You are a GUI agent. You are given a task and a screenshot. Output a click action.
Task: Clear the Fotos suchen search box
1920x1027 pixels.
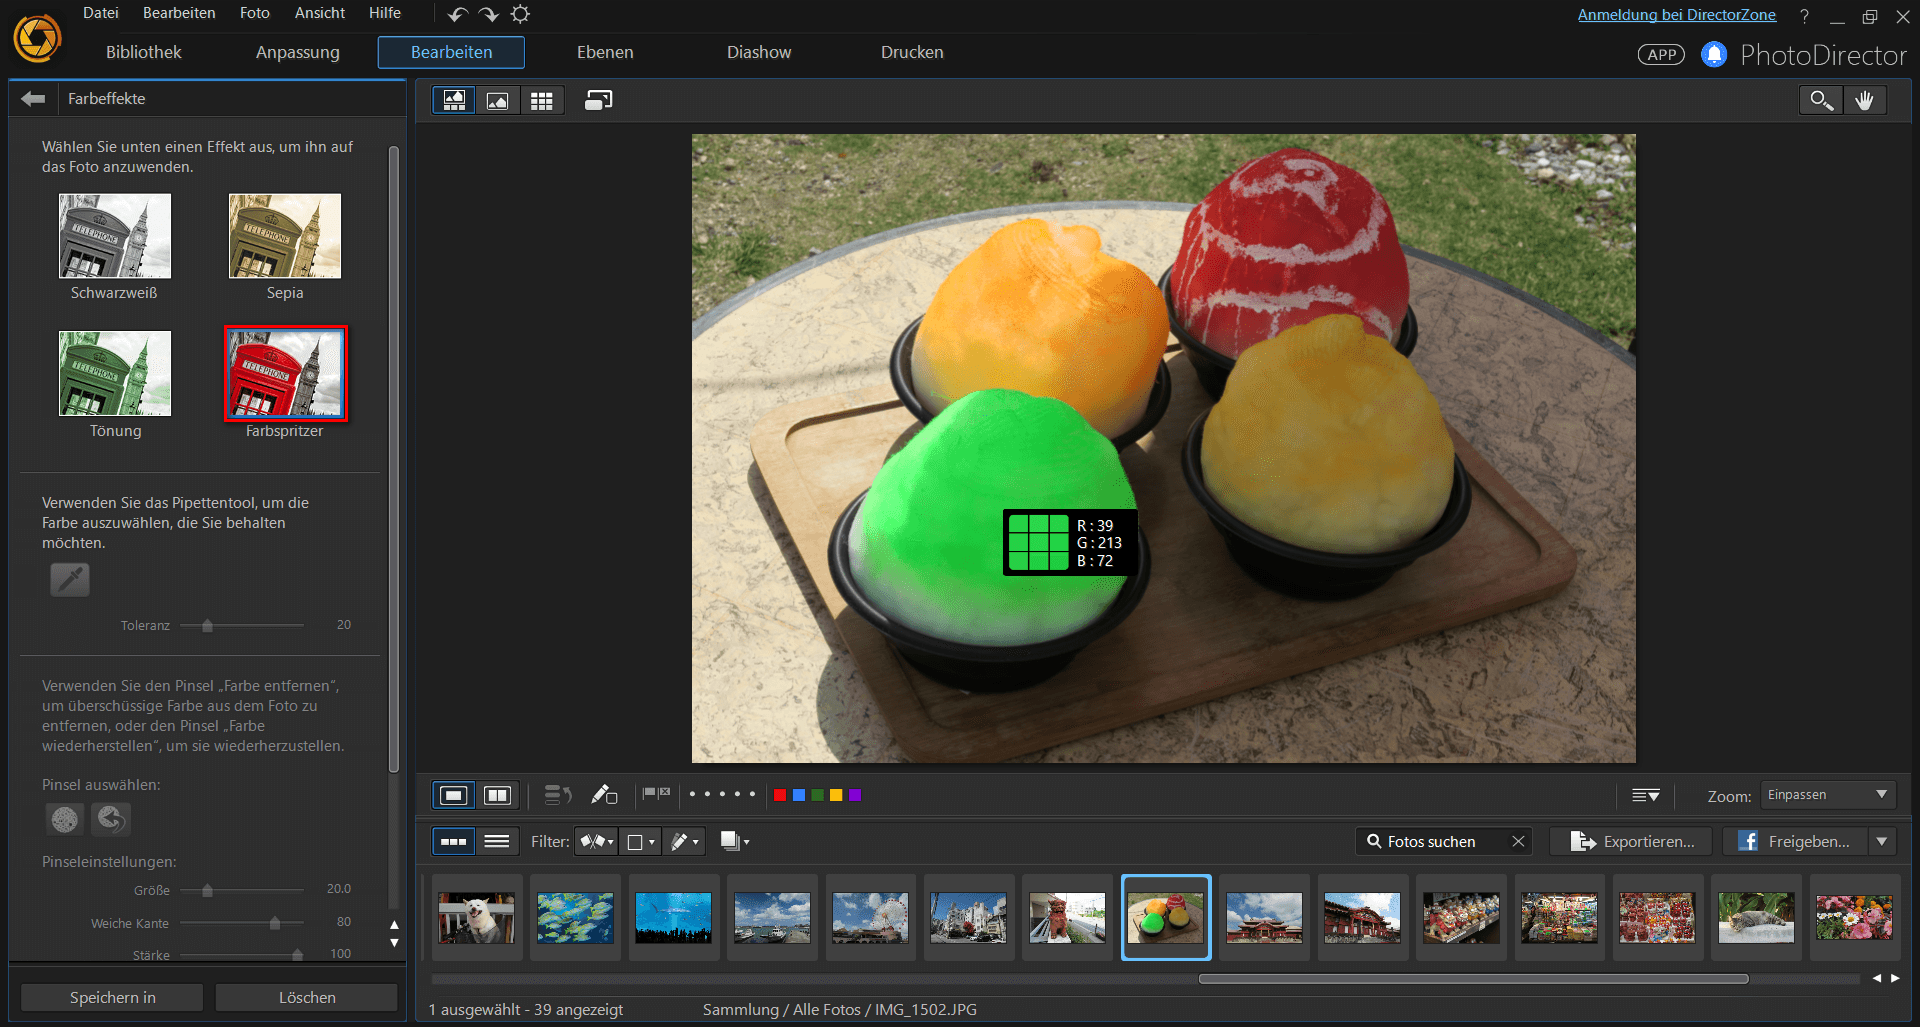coord(1518,841)
